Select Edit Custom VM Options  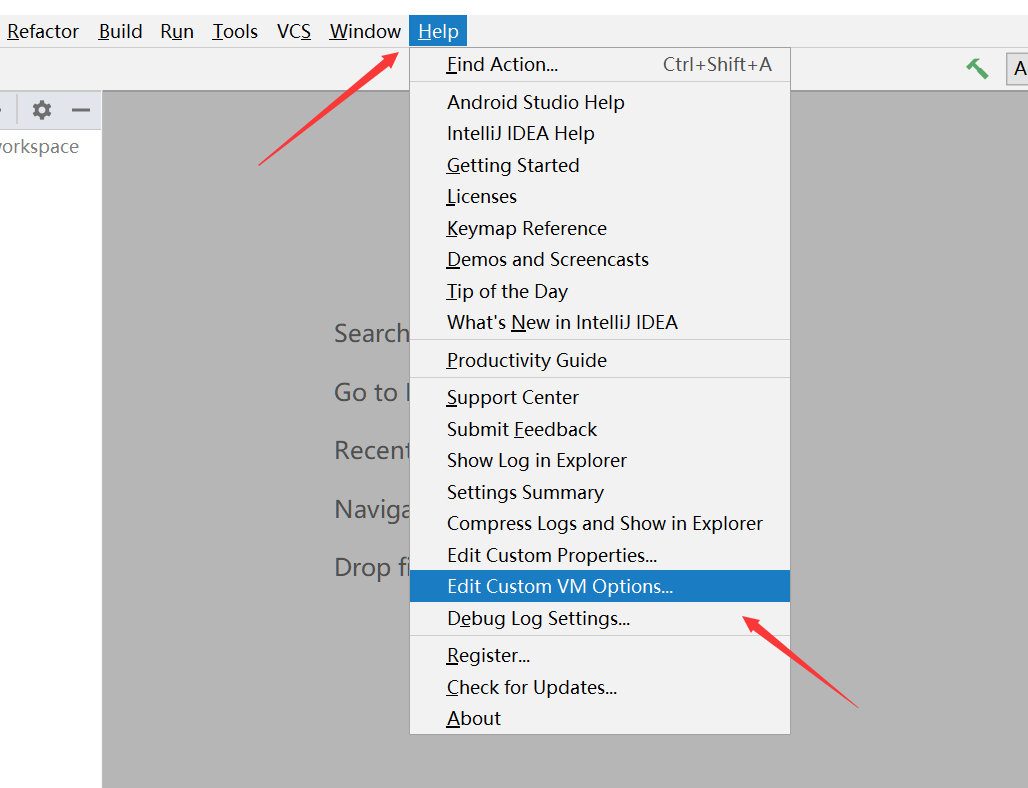(x=560, y=587)
